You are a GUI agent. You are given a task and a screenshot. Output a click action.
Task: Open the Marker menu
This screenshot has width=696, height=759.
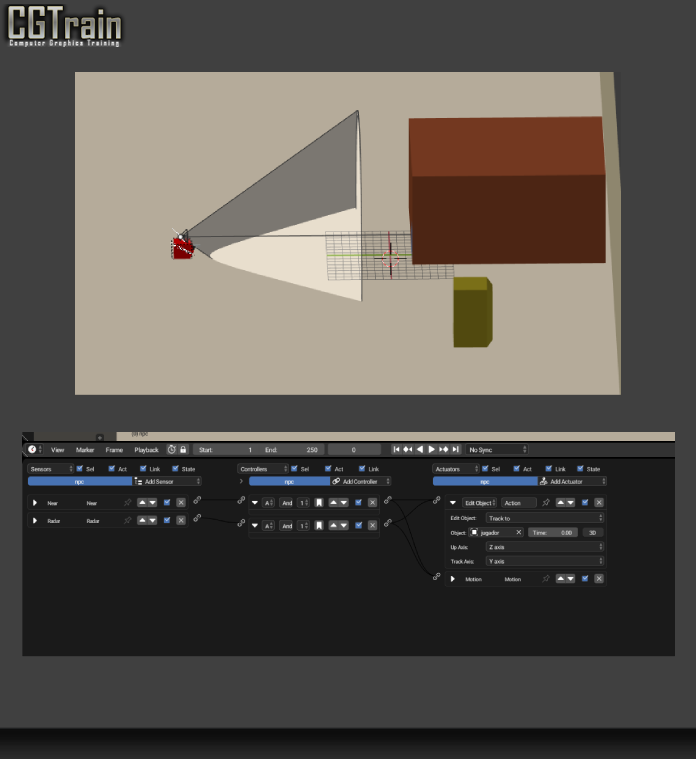[85, 450]
